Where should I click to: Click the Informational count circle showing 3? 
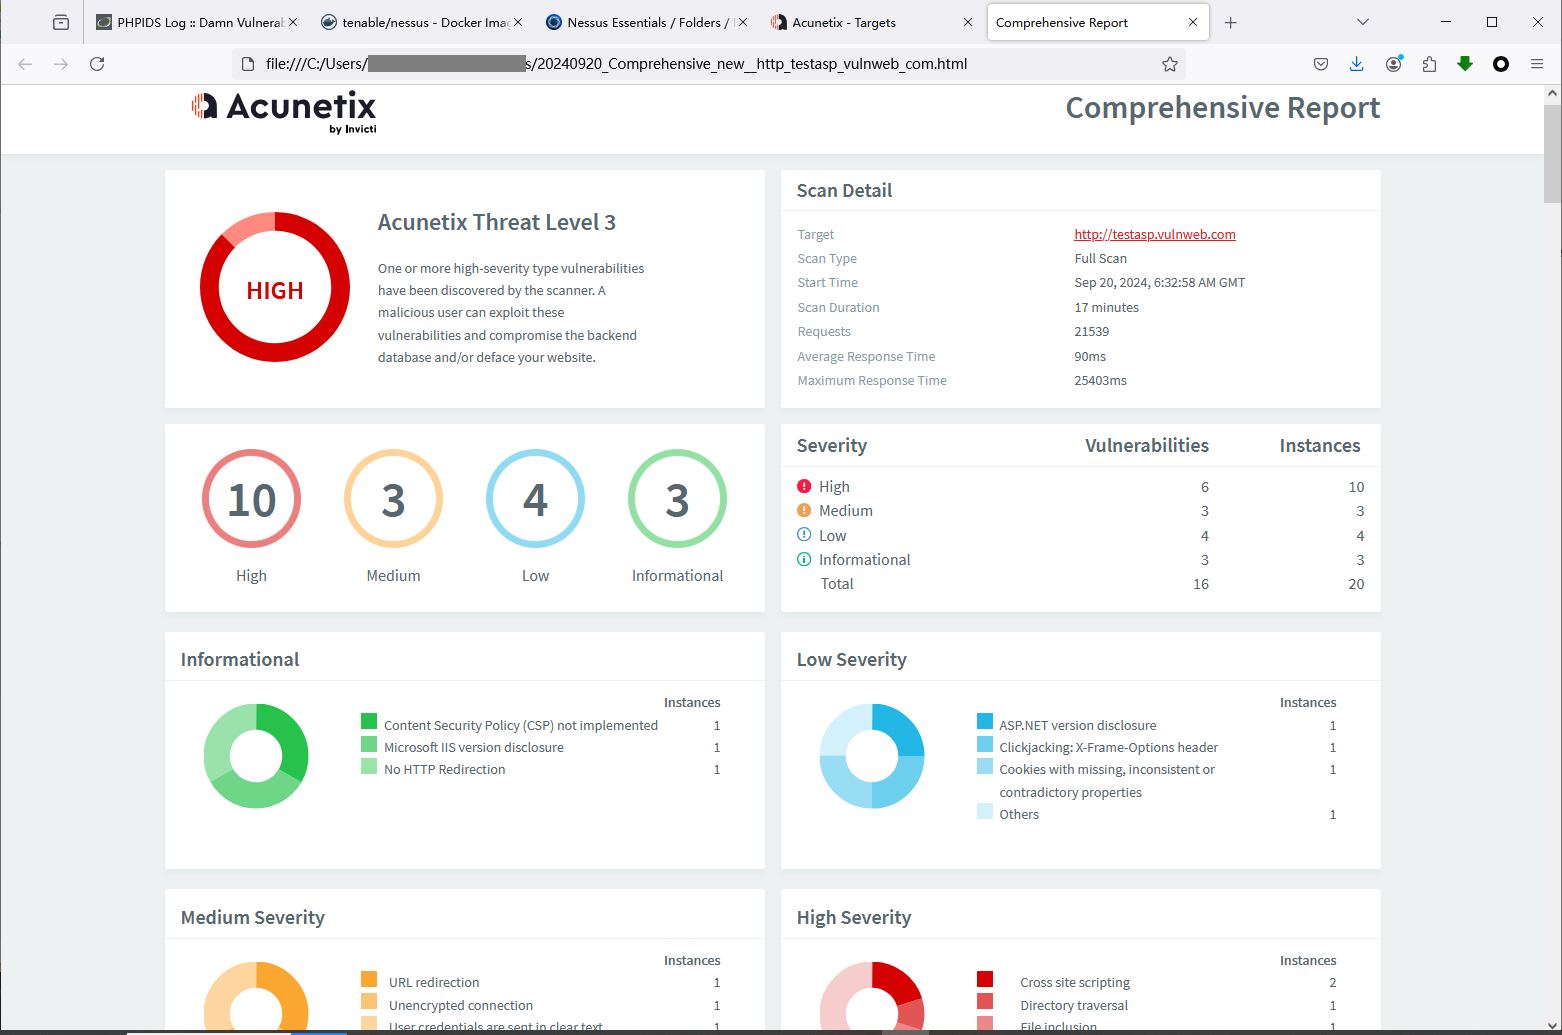tap(678, 499)
